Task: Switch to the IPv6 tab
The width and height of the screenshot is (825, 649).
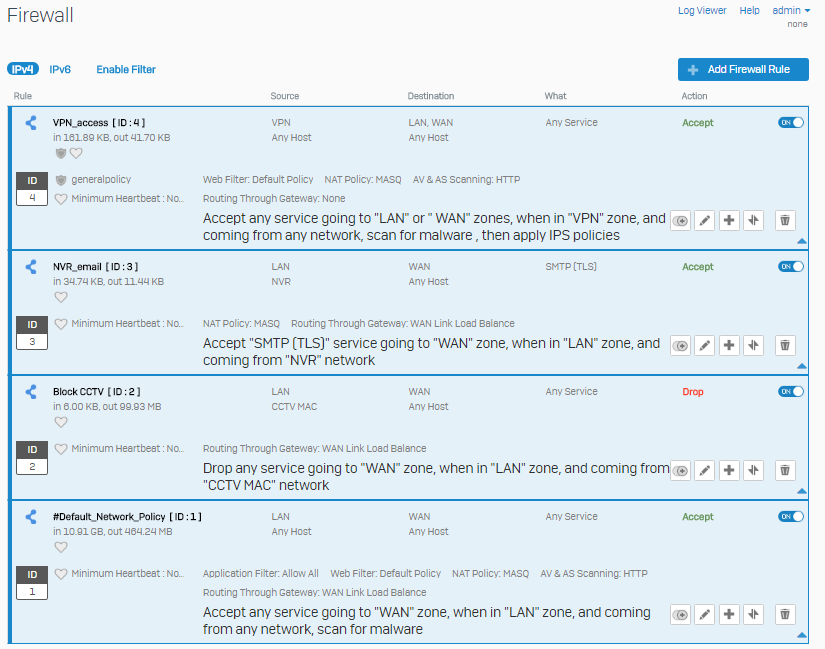Action: tap(60, 69)
